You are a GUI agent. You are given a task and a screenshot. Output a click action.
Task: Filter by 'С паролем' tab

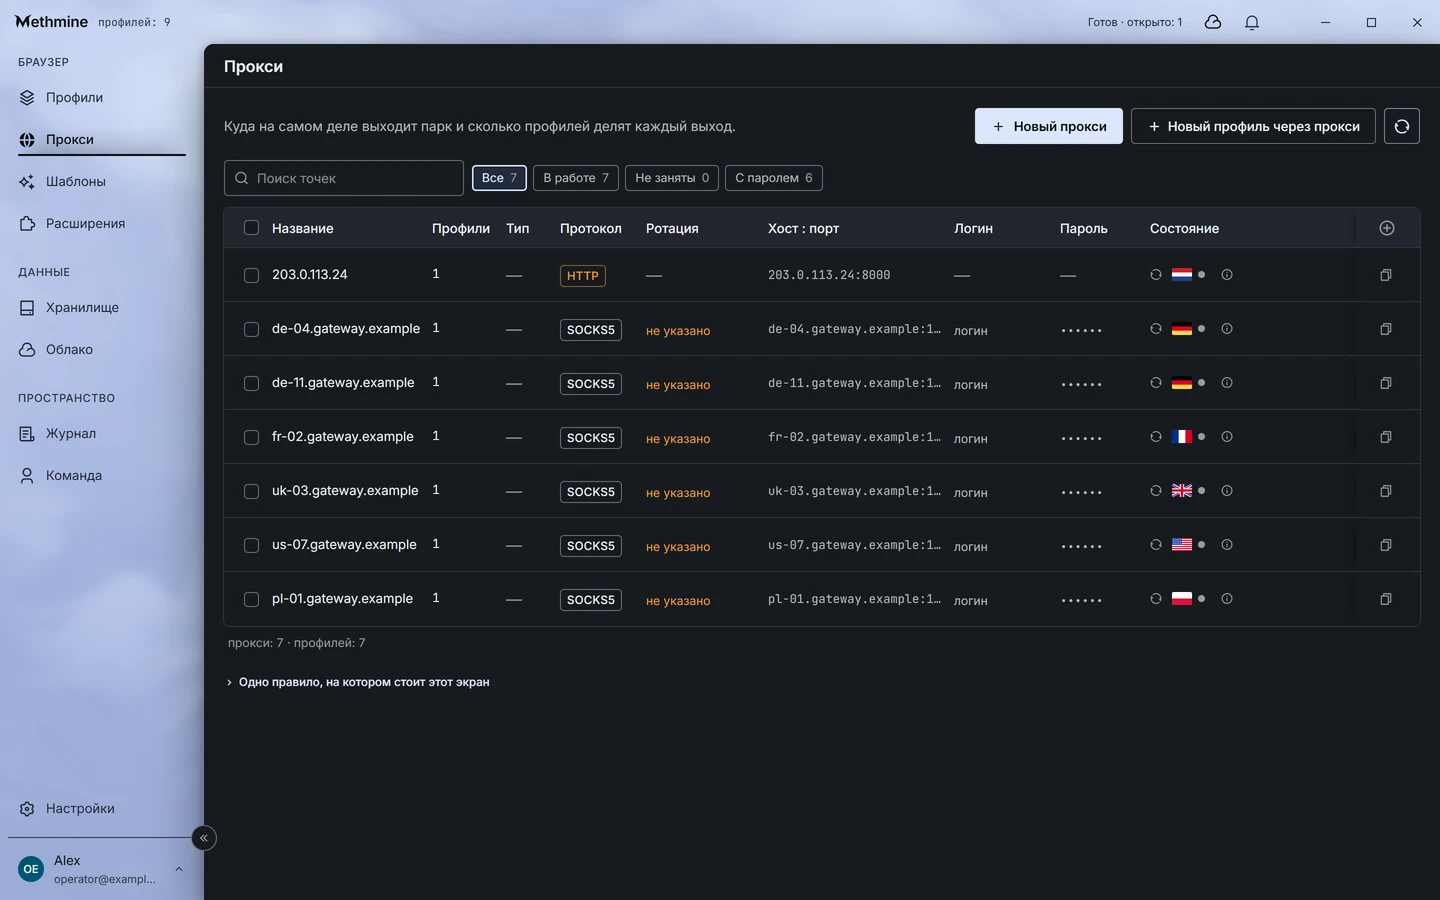(x=774, y=178)
